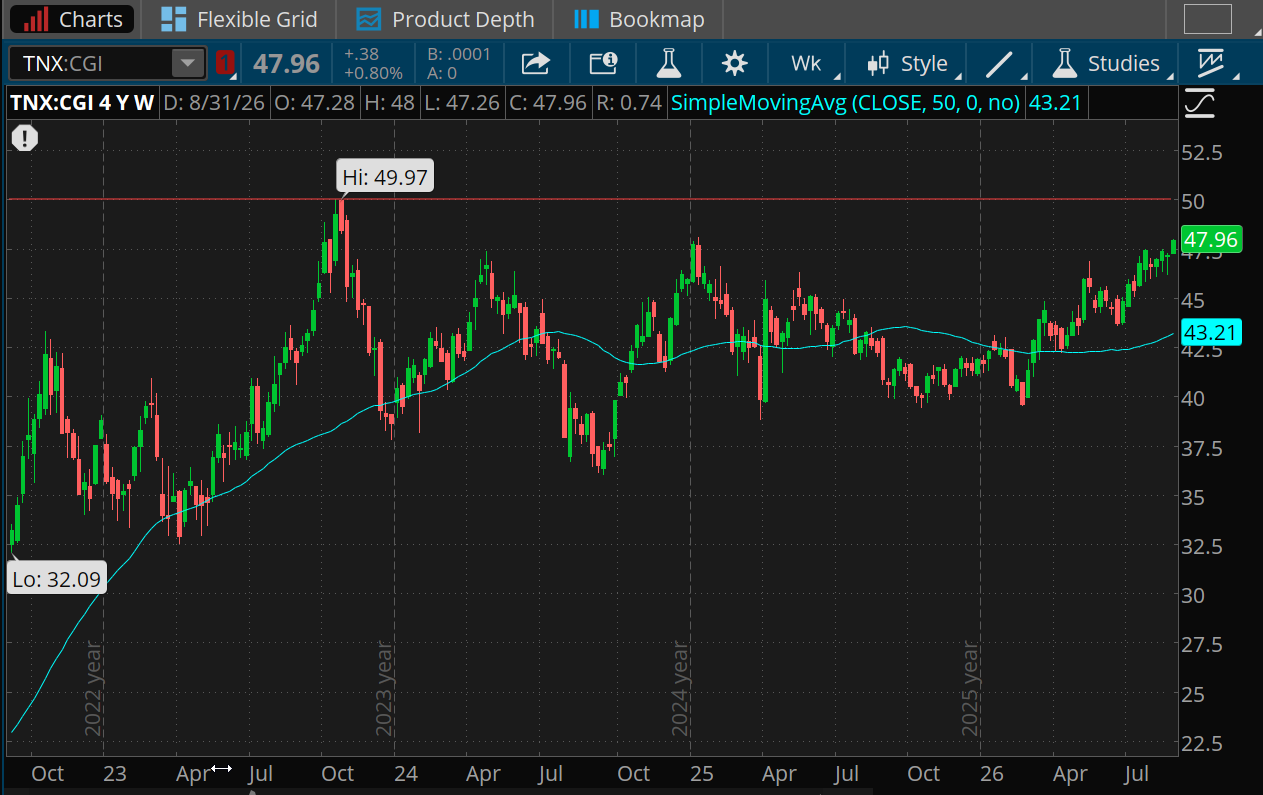Click the 2024 year vertical marker label
Screen dimensions: 1263x795
tap(680, 689)
